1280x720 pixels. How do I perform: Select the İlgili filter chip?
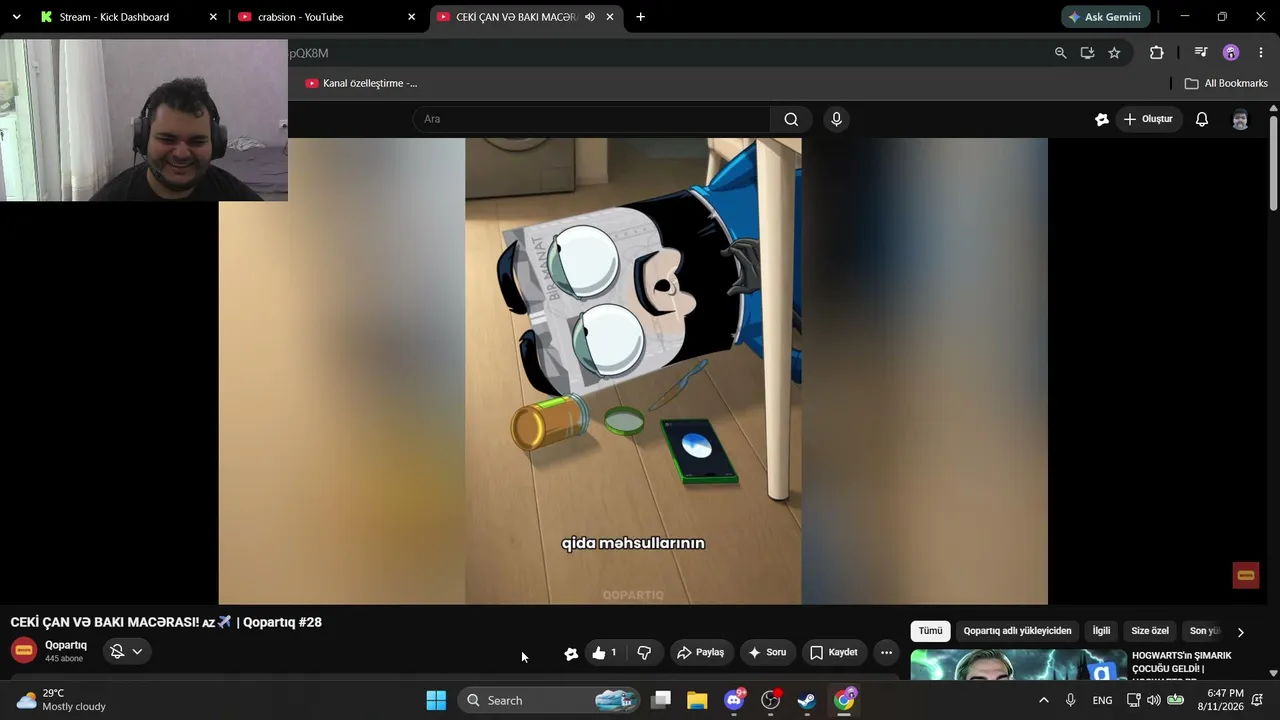click(1101, 631)
